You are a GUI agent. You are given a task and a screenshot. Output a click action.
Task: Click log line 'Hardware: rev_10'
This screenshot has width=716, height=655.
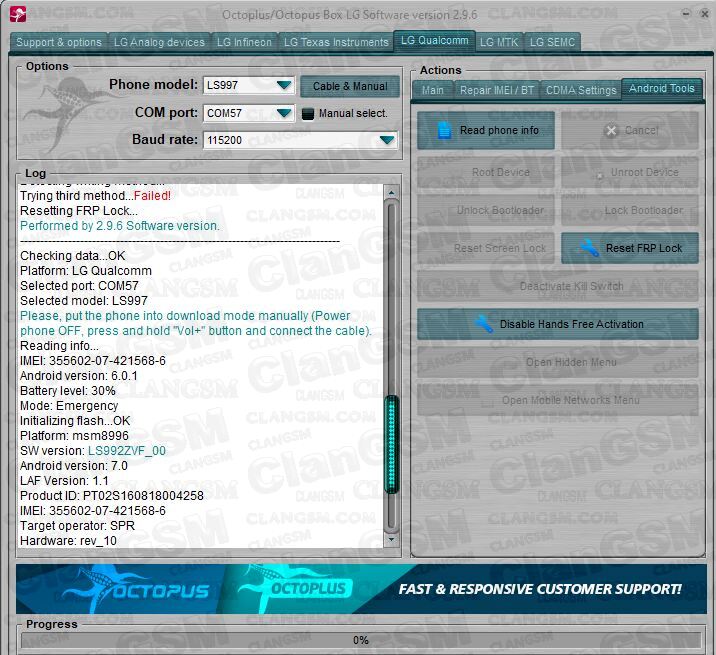point(68,541)
